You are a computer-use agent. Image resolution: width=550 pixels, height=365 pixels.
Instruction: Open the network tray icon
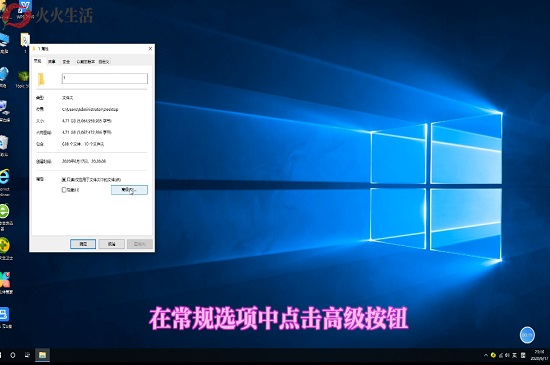point(501,355)
